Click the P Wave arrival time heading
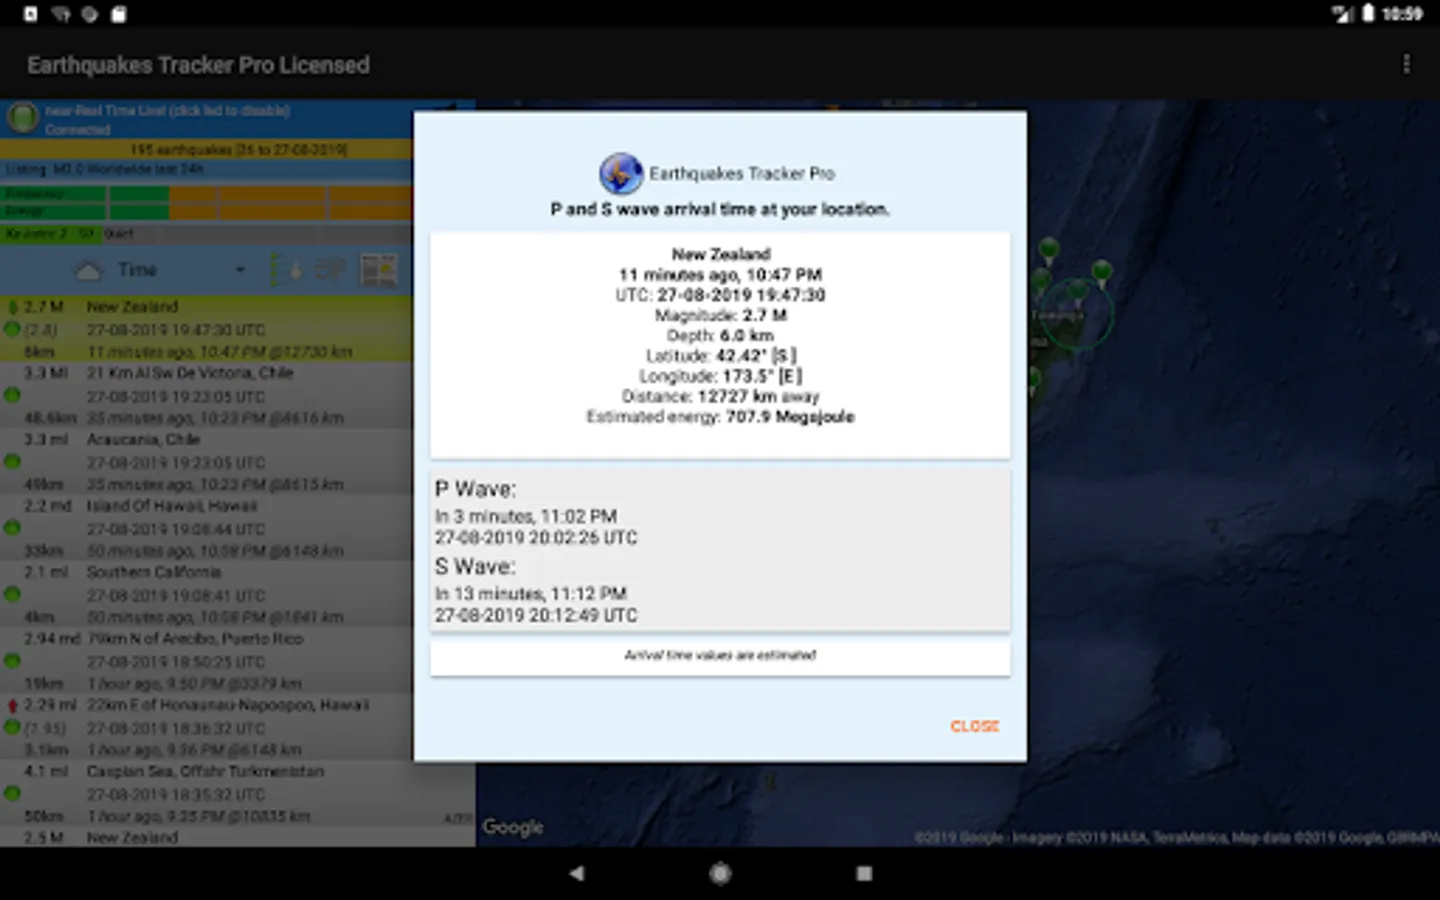 [476, 489]
